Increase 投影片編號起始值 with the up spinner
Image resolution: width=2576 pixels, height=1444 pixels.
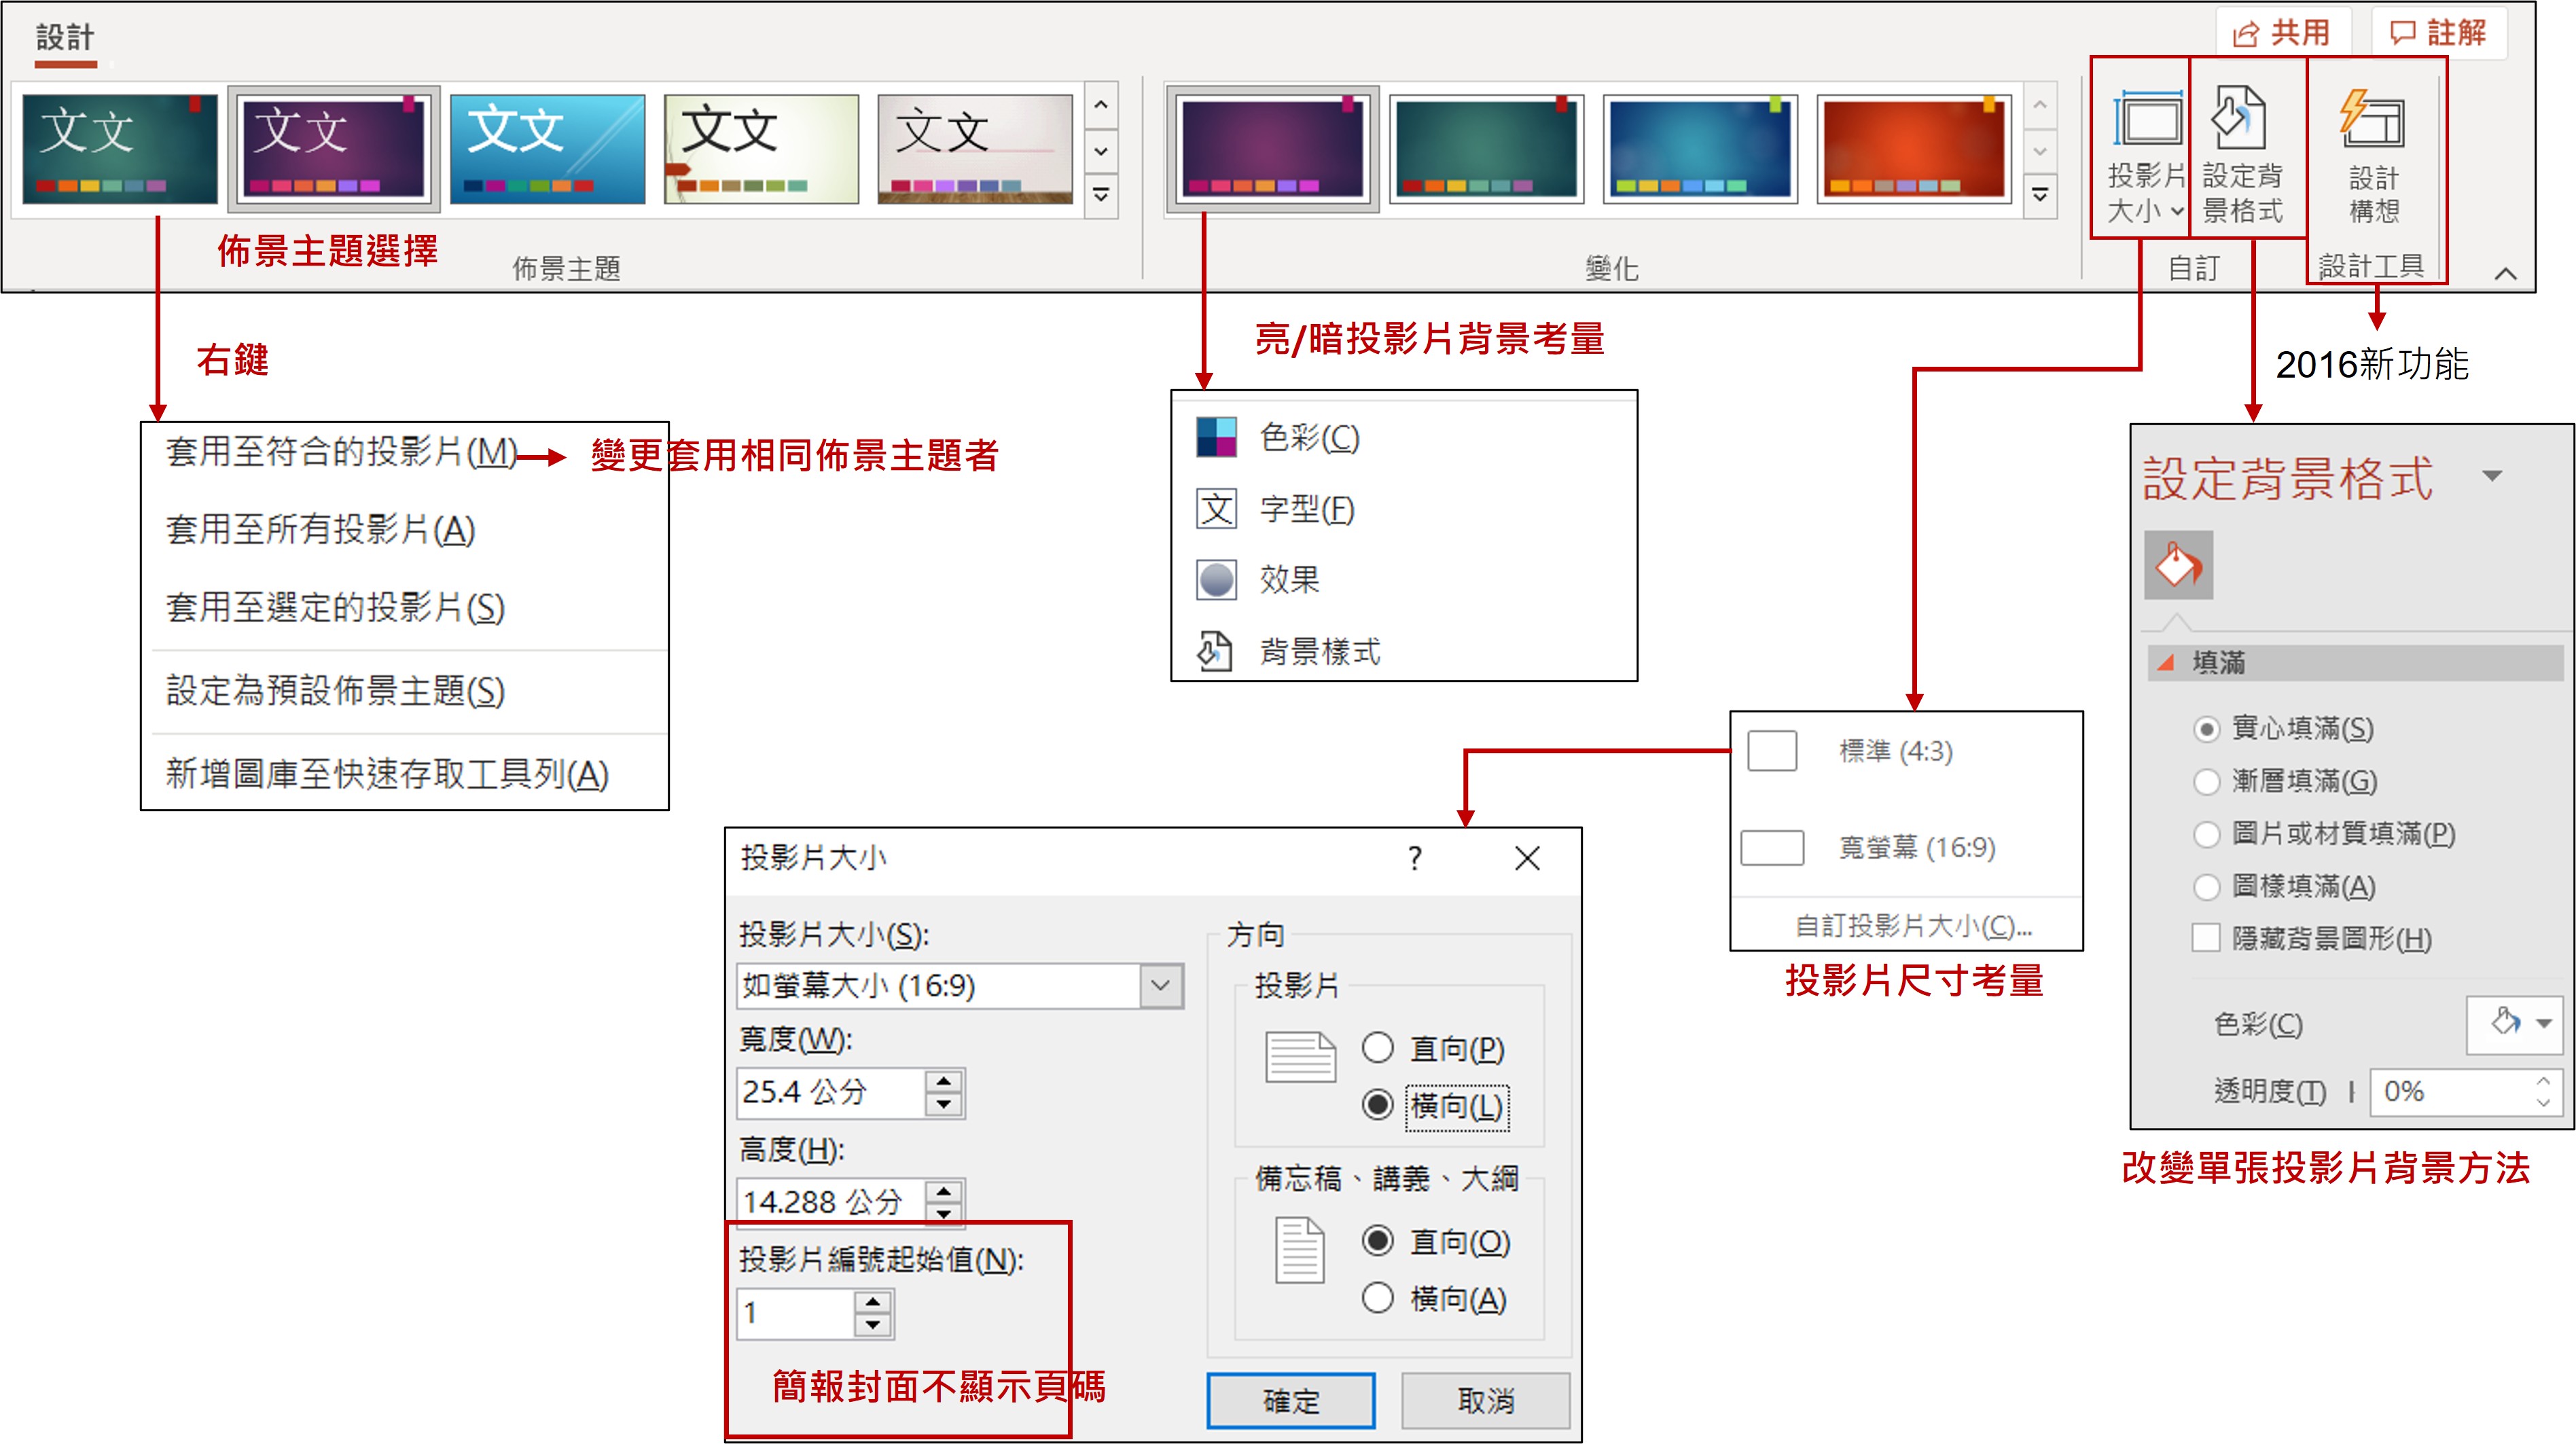coord(873,1302)
